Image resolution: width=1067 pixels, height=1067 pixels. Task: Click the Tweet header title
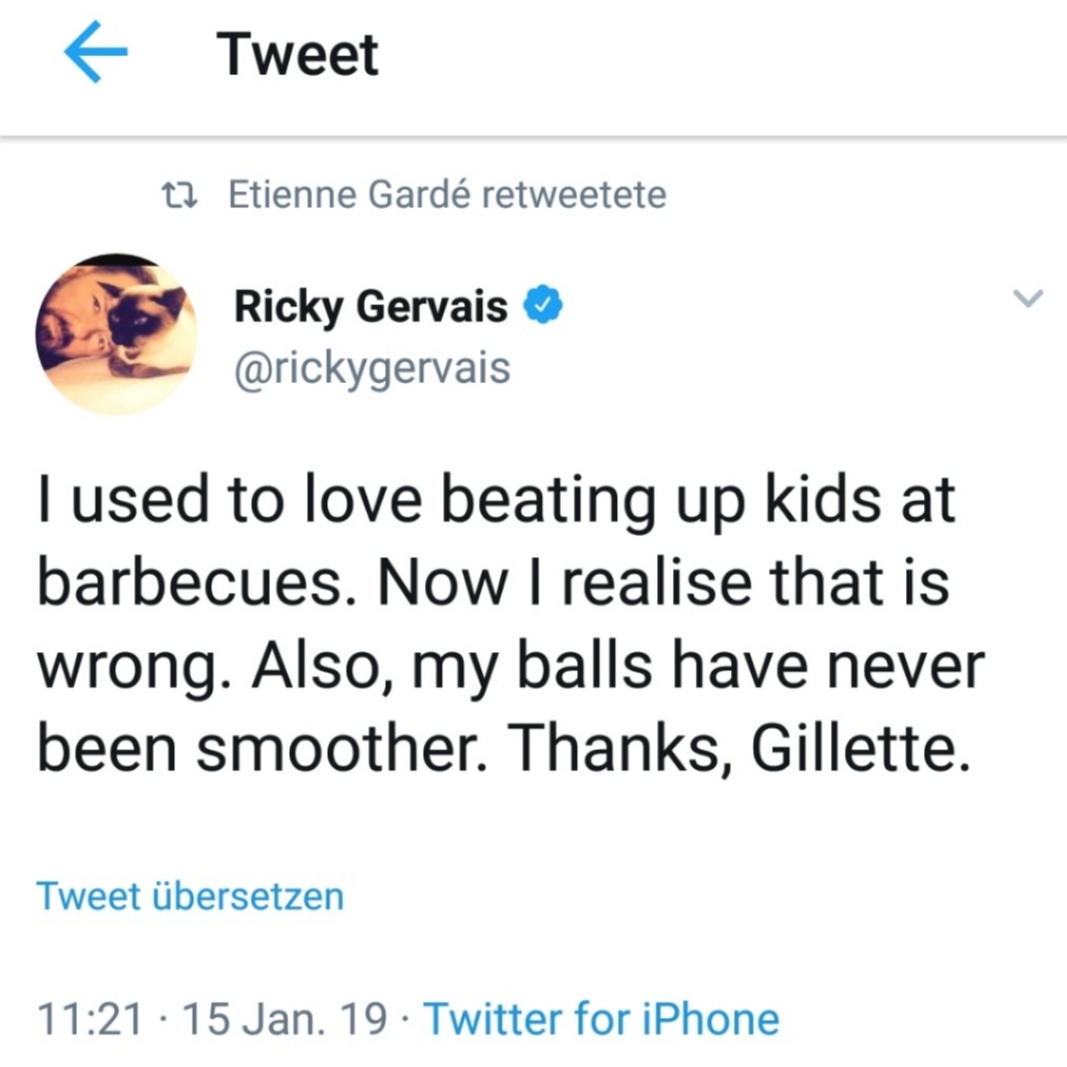pyautogui.click(x=297, y=54)
